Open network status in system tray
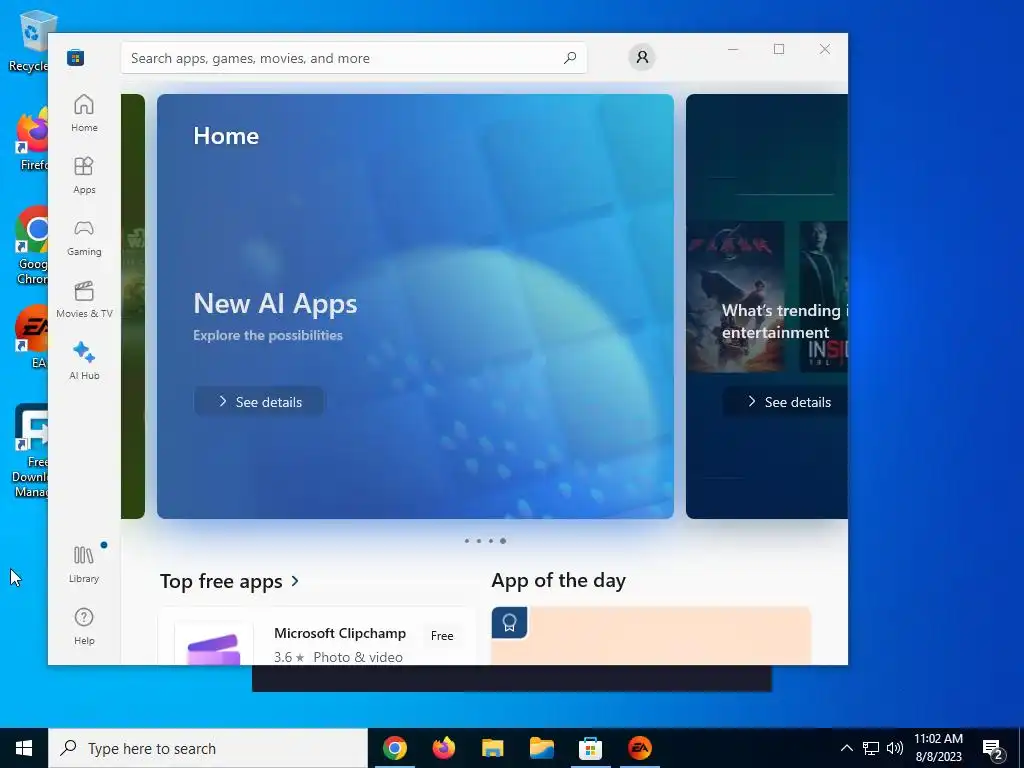Viewport: 1024px width, 768px height. 871,748
